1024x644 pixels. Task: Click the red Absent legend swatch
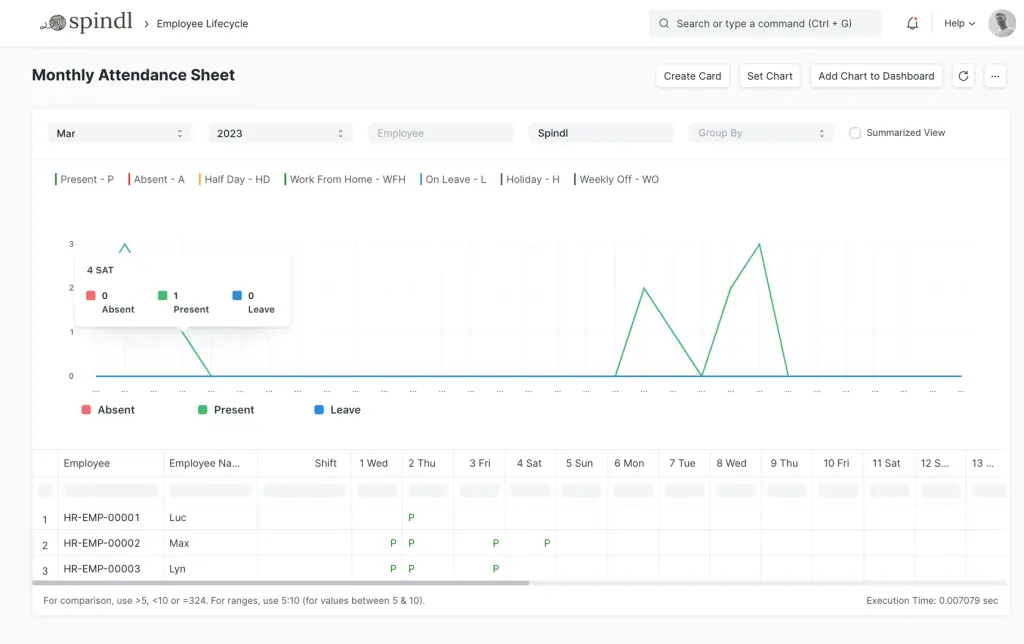pyautogui.click(x=86, y=410)
